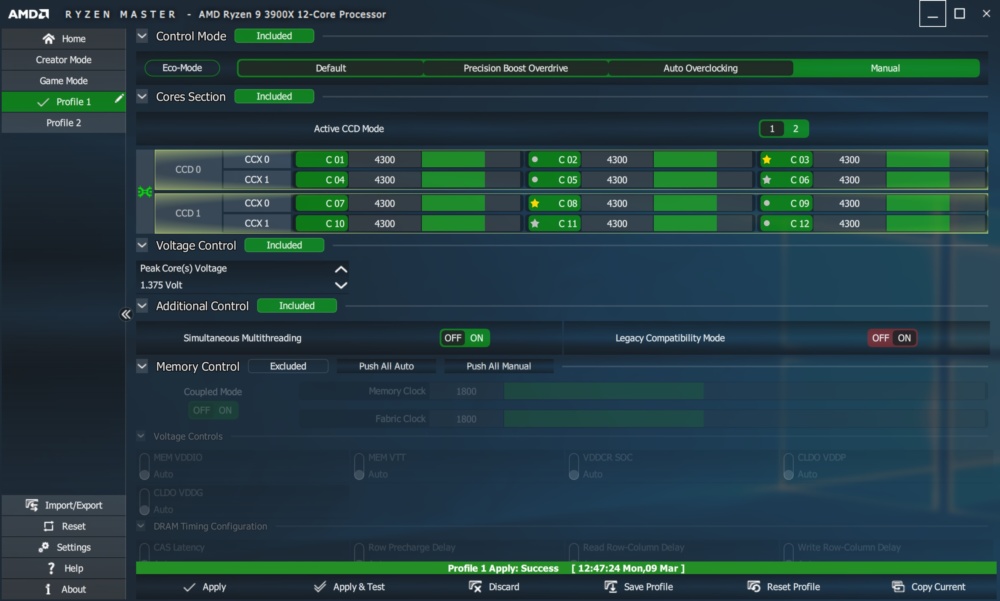Click the checkmark icon beside Profile 1

click(43, 102)
